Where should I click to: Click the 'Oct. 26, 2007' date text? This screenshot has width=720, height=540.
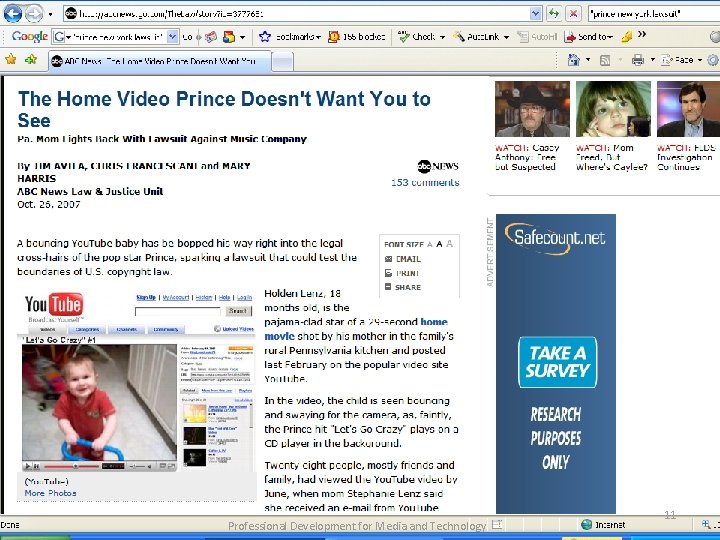tap(49, 204)
